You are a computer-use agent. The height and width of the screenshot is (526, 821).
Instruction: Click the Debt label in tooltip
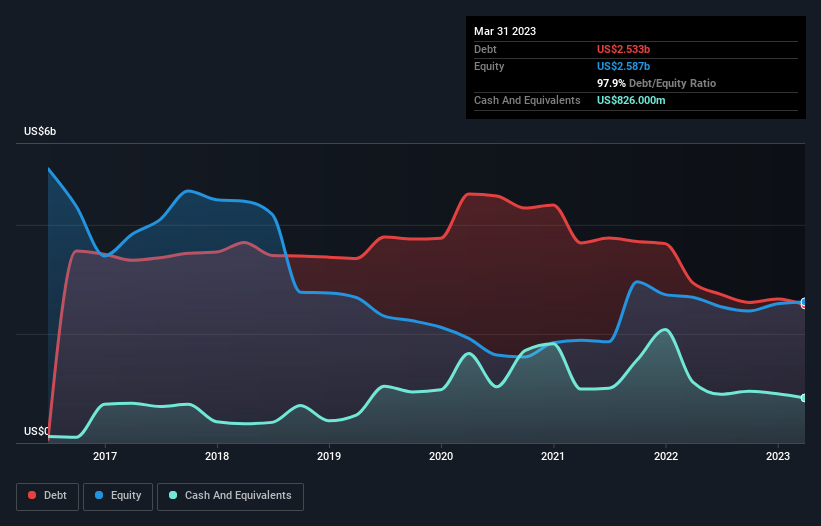pos(485,49)
